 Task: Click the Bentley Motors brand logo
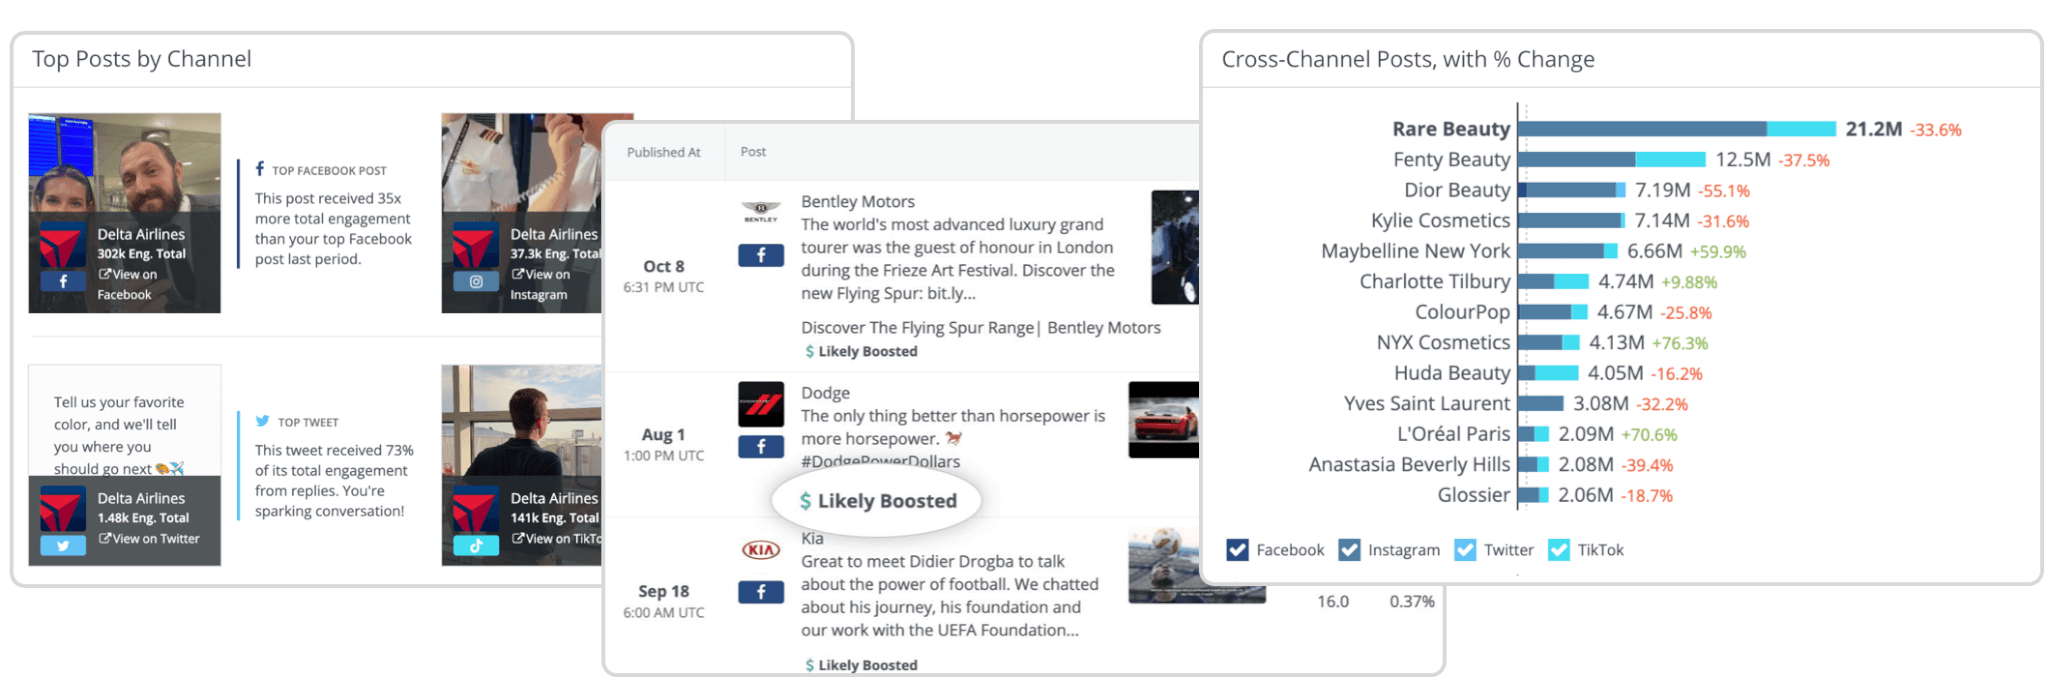coord(761,211)
